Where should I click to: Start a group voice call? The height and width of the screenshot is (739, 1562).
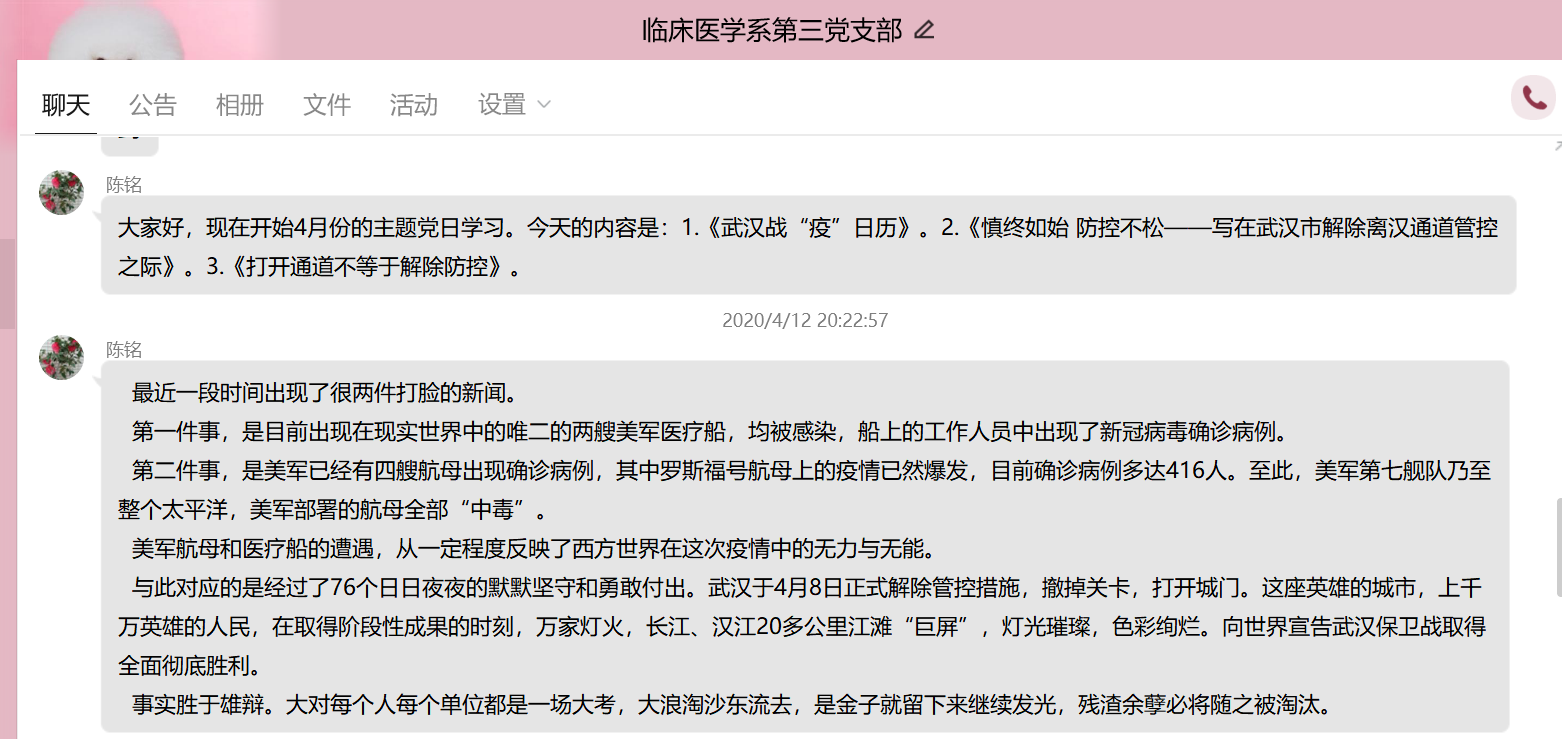pyautogui.click(x=1533, y=97)
